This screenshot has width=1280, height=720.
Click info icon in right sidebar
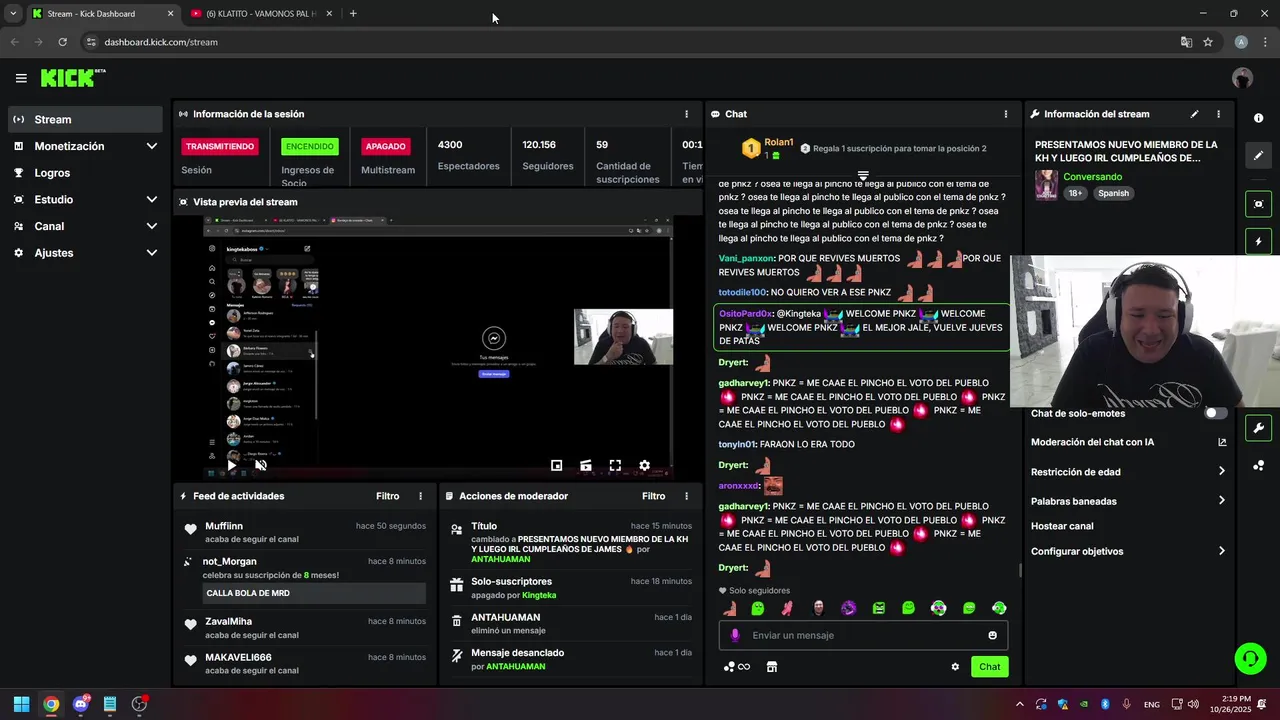click(1258, 118)
